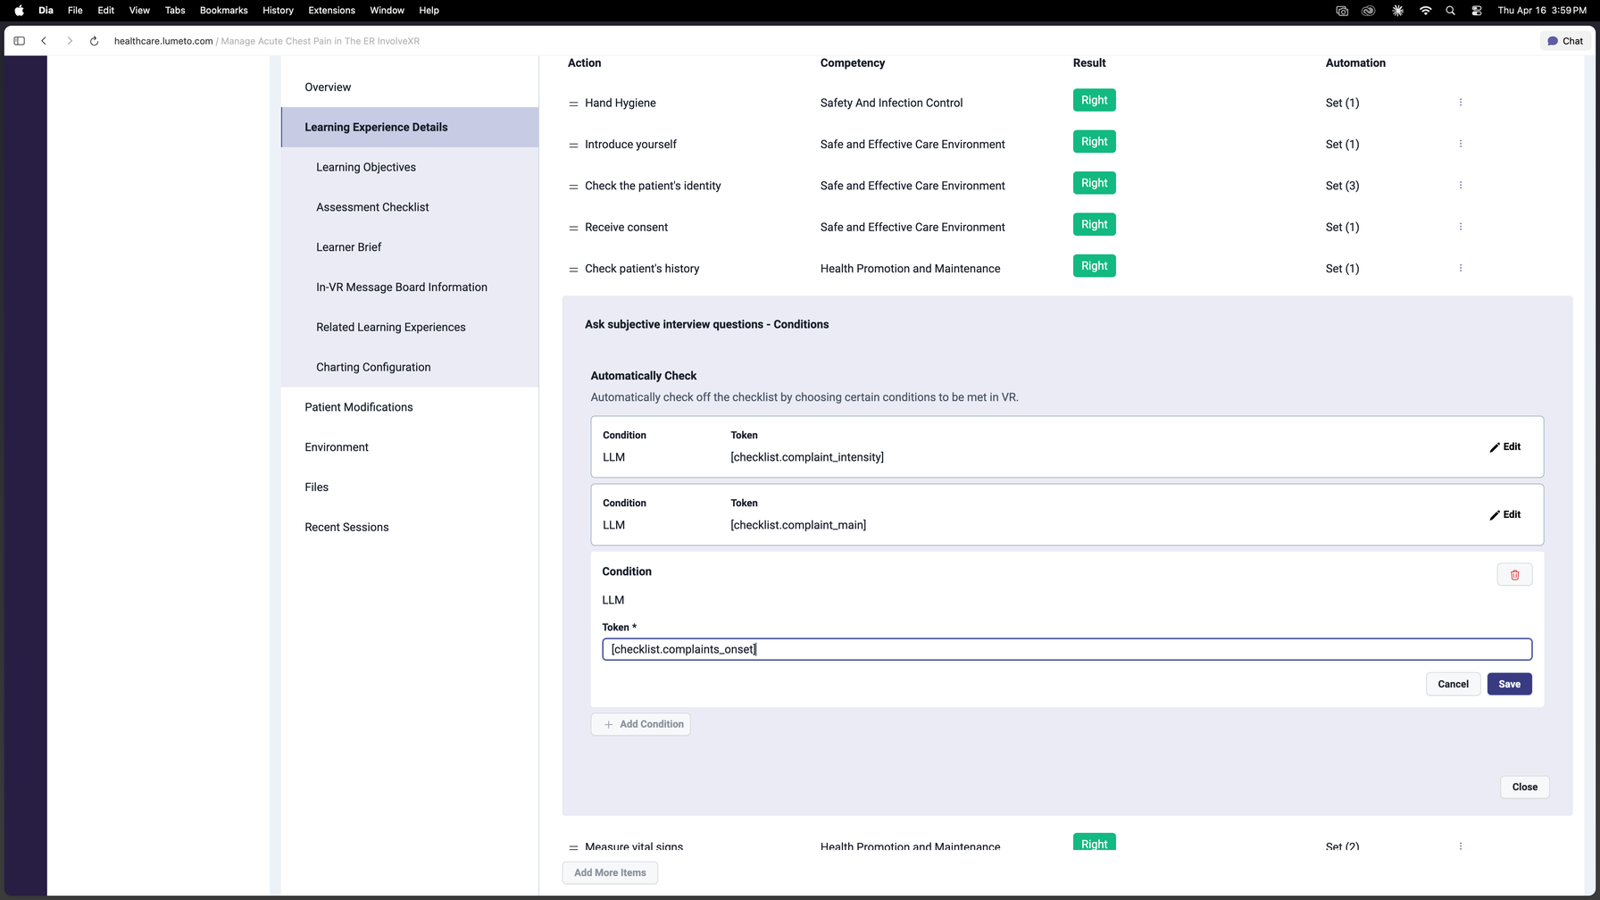Open the Extensions menu
Image resolution: width=1600 pixels, height=900 pixels.
pos(331,10)
